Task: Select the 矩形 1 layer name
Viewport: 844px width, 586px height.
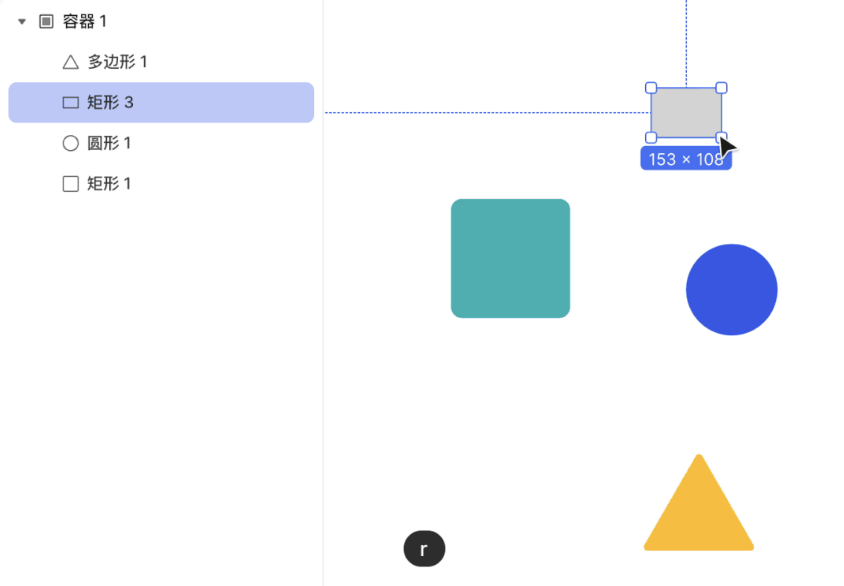Action: 109,184
